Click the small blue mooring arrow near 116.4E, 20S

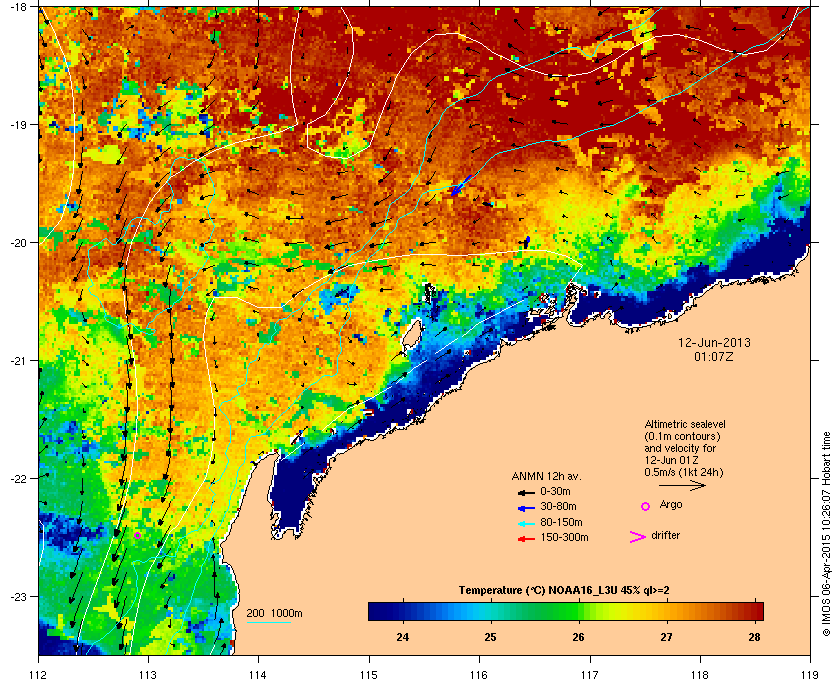[x=527, y=242]
